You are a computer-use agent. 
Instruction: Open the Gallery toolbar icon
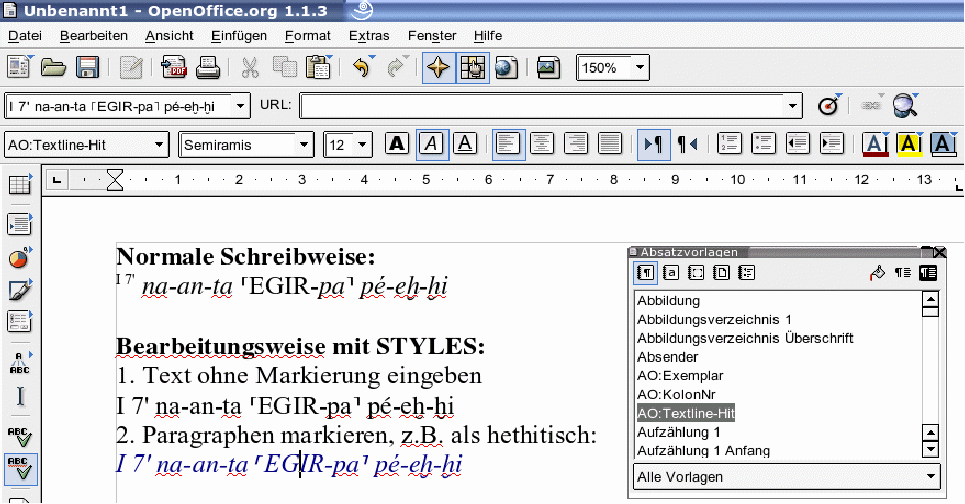click(x=506, y=68)
